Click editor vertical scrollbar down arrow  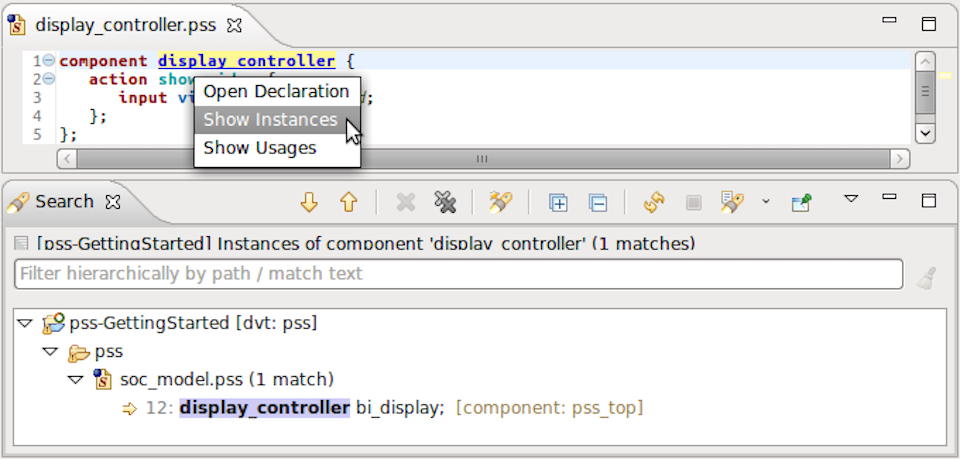(x=925, y=133)
